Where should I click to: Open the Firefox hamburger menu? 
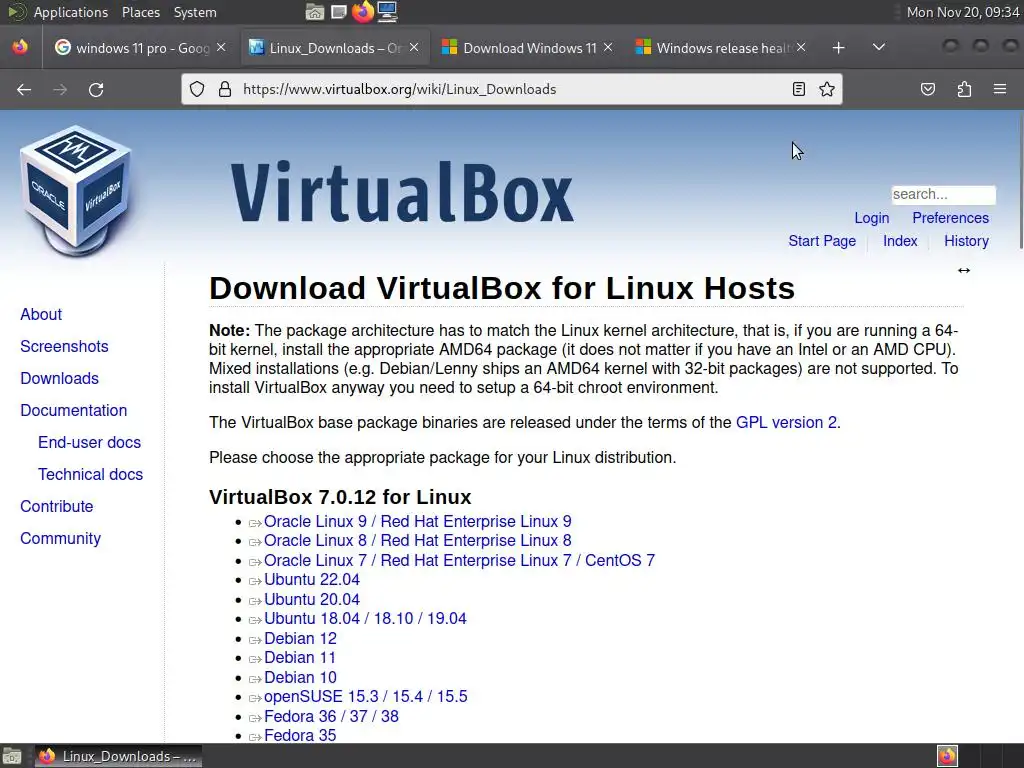(x=1000, y=89)
